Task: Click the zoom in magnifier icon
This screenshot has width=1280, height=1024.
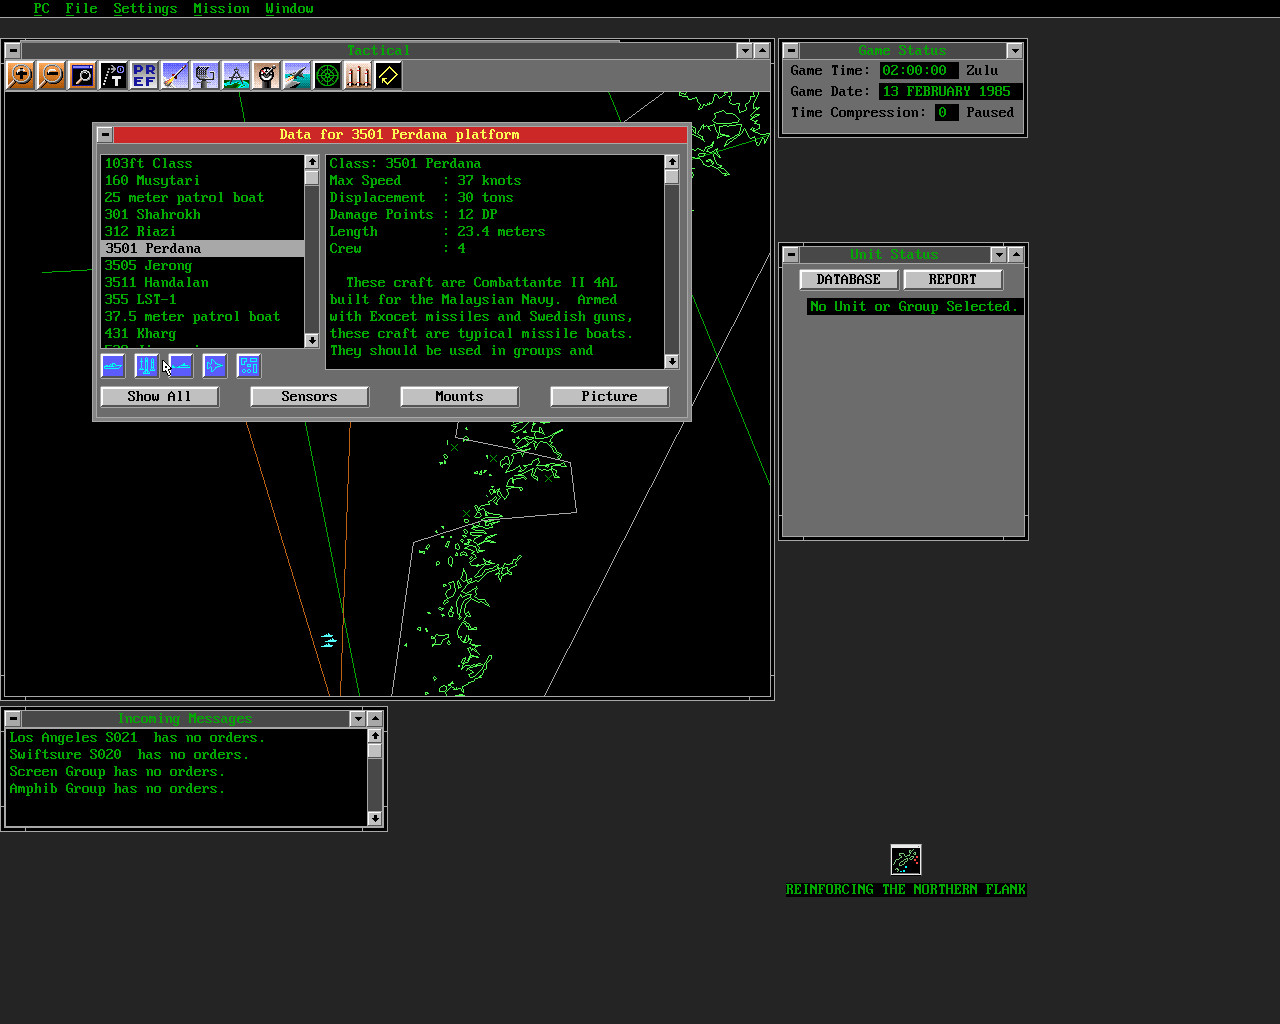Action: (x=20, y=75)
